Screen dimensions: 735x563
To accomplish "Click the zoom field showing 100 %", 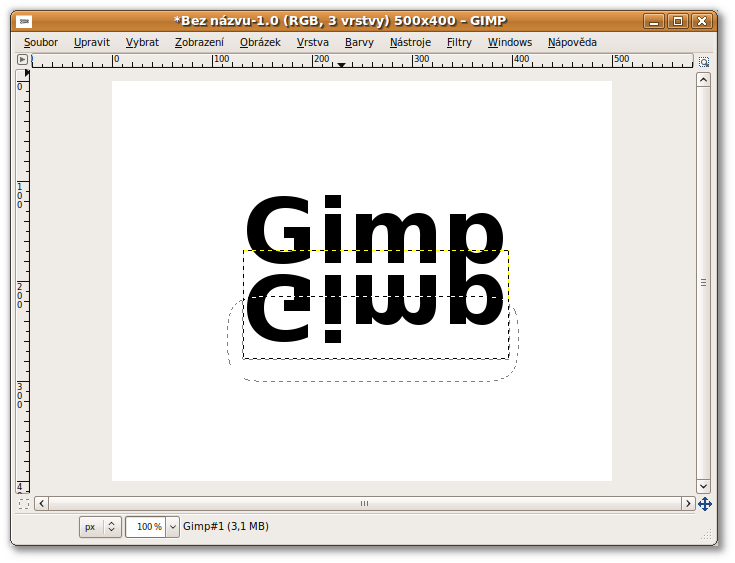I will [x=146, y=527].
